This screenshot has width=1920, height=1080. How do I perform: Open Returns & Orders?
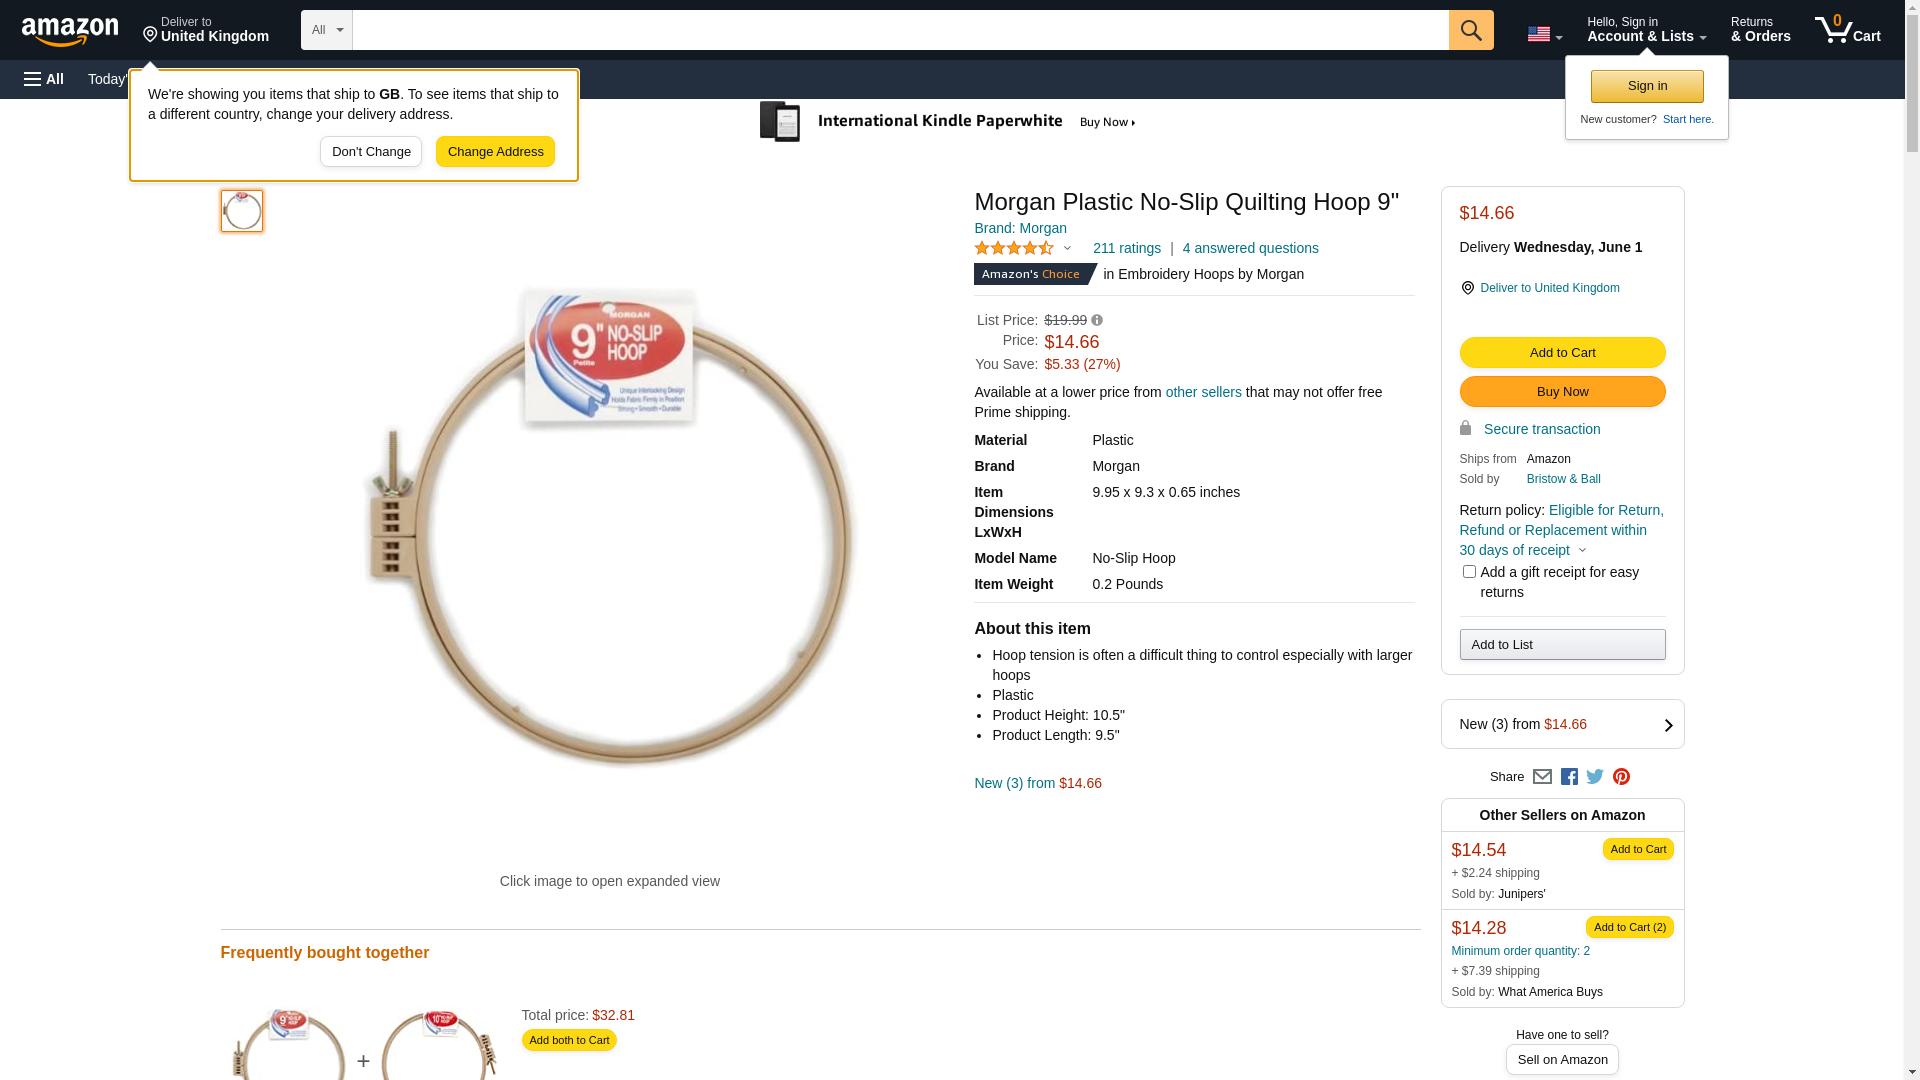(x=1760, y=30)
